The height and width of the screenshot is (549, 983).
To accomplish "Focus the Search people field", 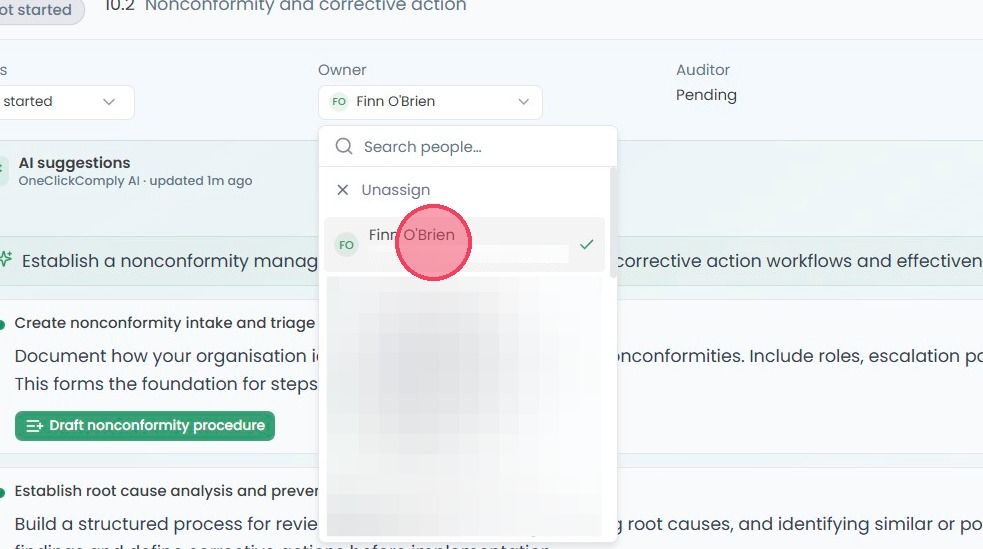I will click(x=468, y=147).
